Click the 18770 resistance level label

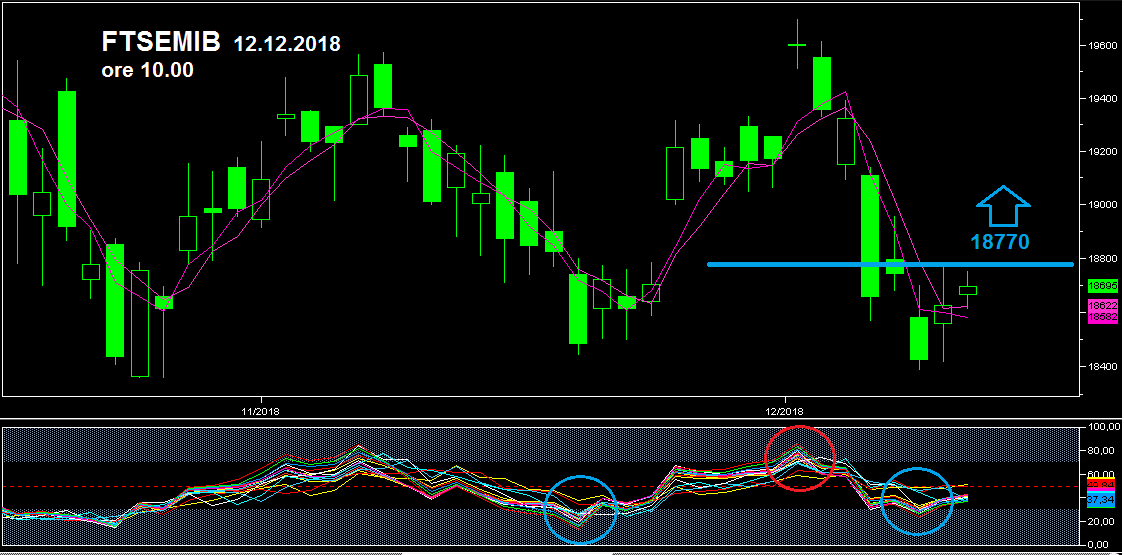(x=1000, y=242)
